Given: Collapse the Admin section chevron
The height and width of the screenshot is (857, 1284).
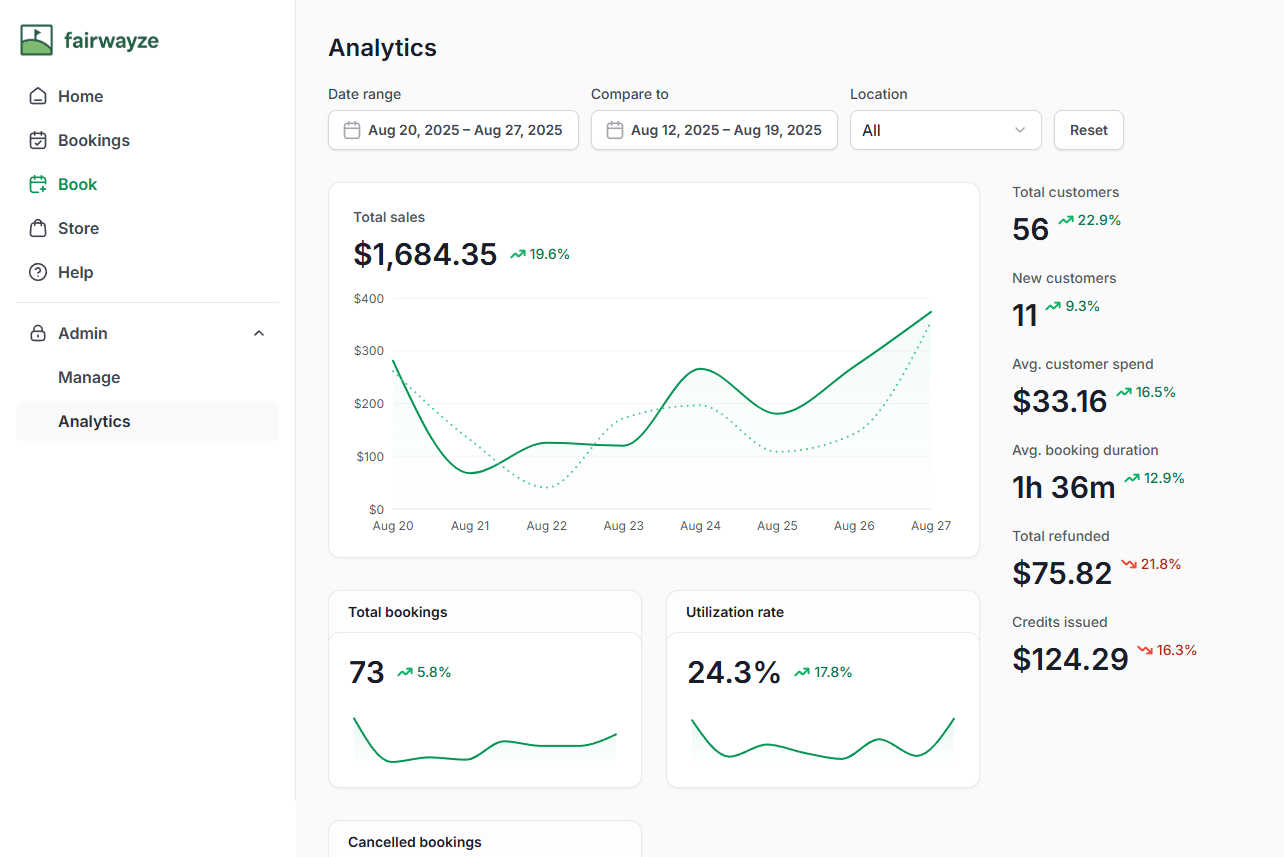Looking at the screenshot, I should [259, 334].
